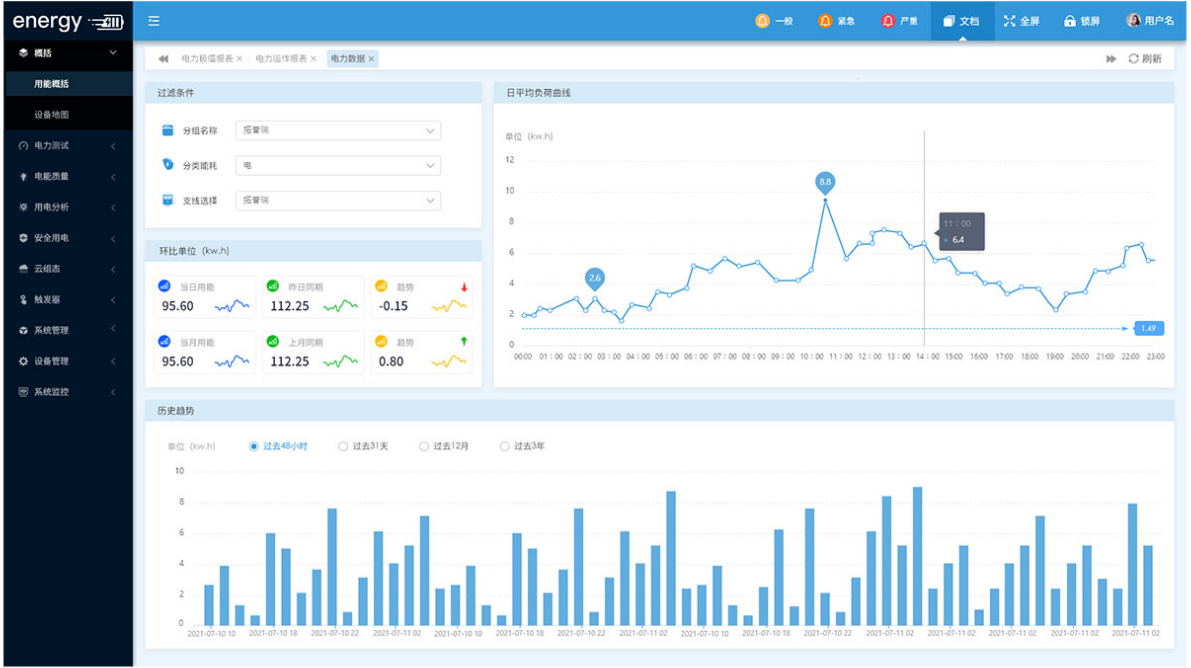Click the user avatar 用户名
The width and height of the screenshot is (1191, 668).
tap(1133, 20)
